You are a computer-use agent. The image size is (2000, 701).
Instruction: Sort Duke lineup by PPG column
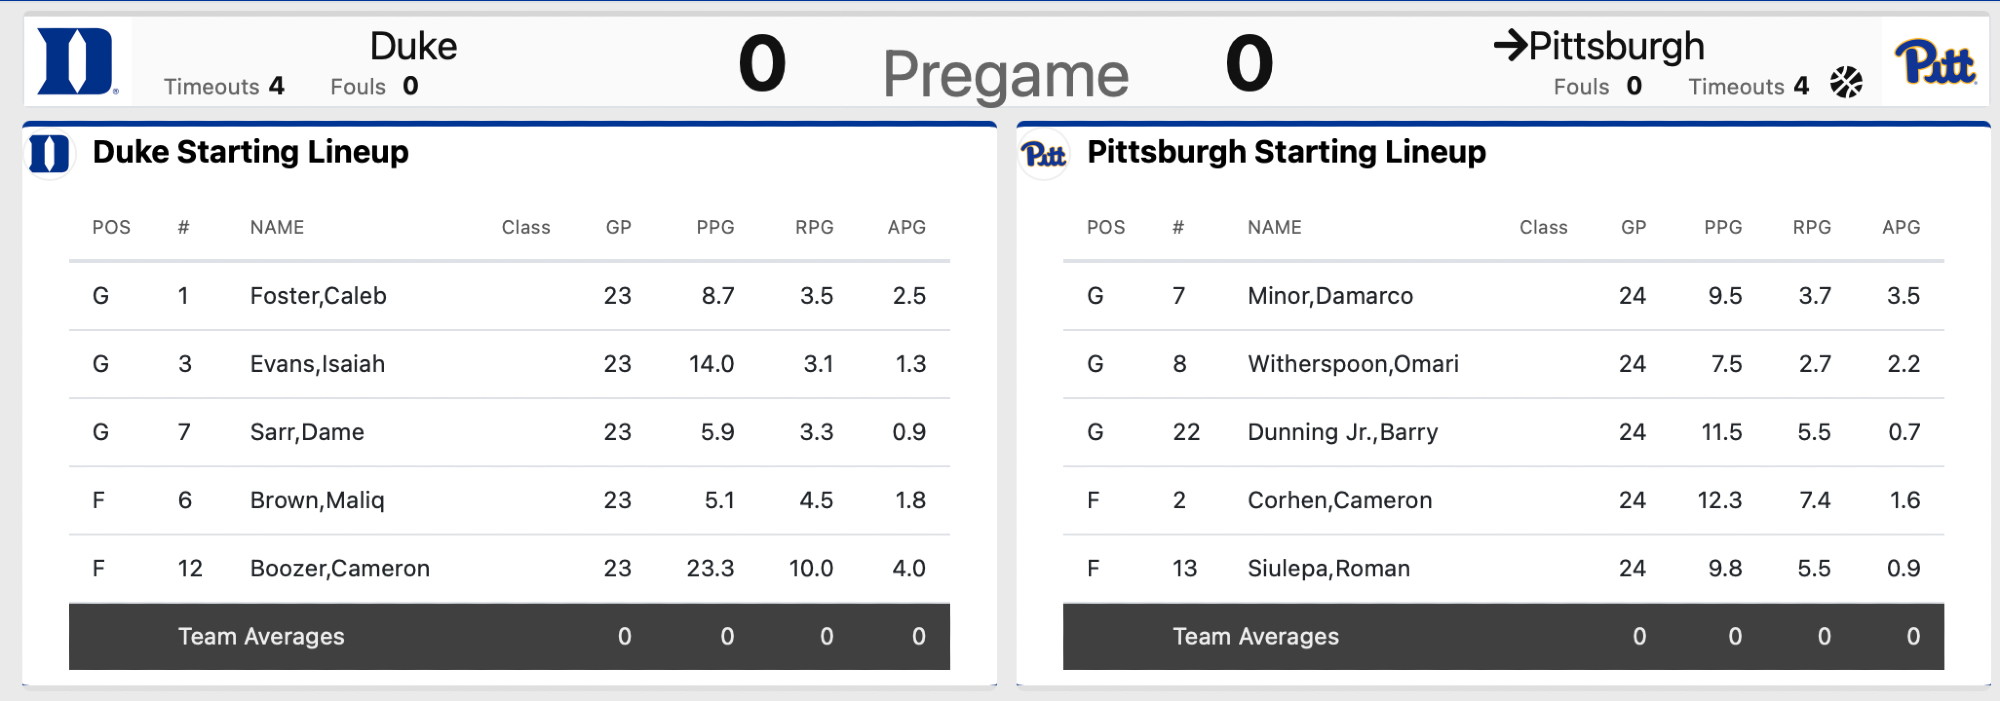click(x=715, y=228)
